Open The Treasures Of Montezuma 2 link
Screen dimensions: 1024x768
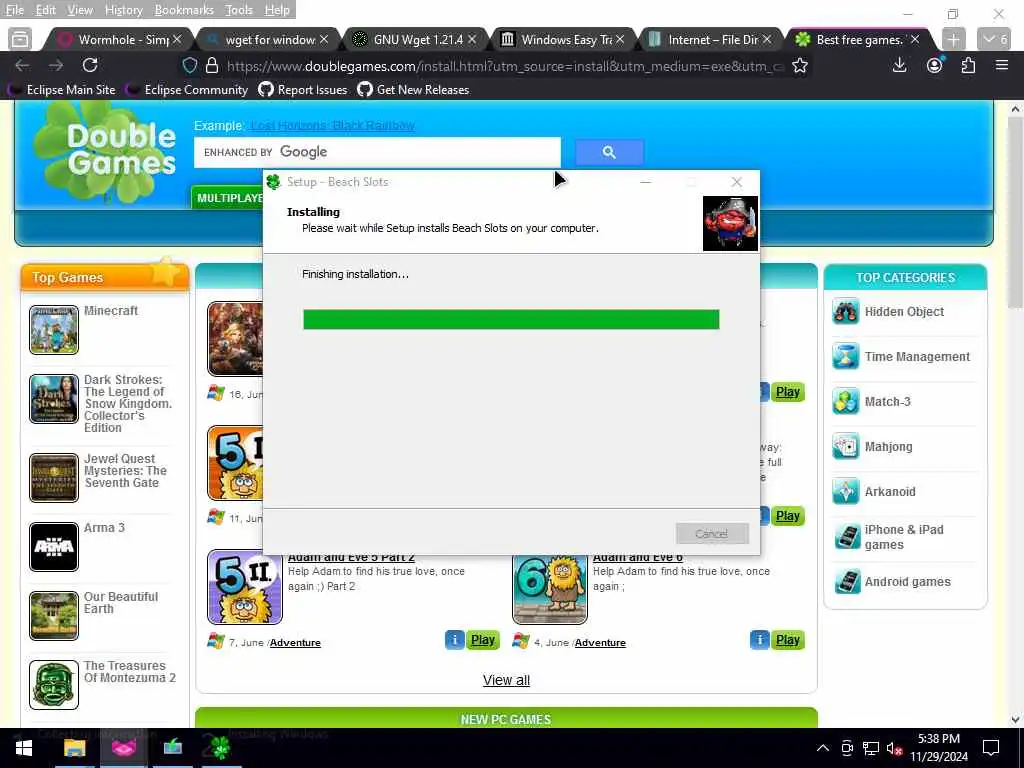pos(130,672)
